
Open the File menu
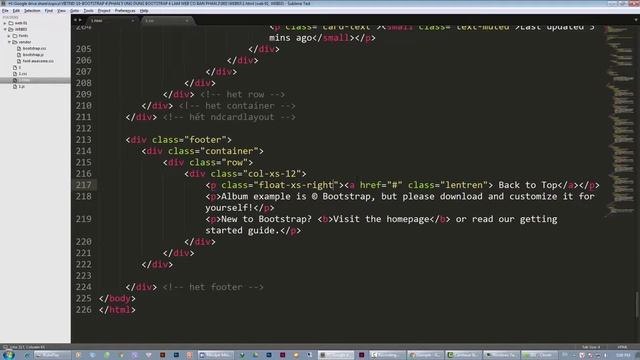click(x=5, y=11)
